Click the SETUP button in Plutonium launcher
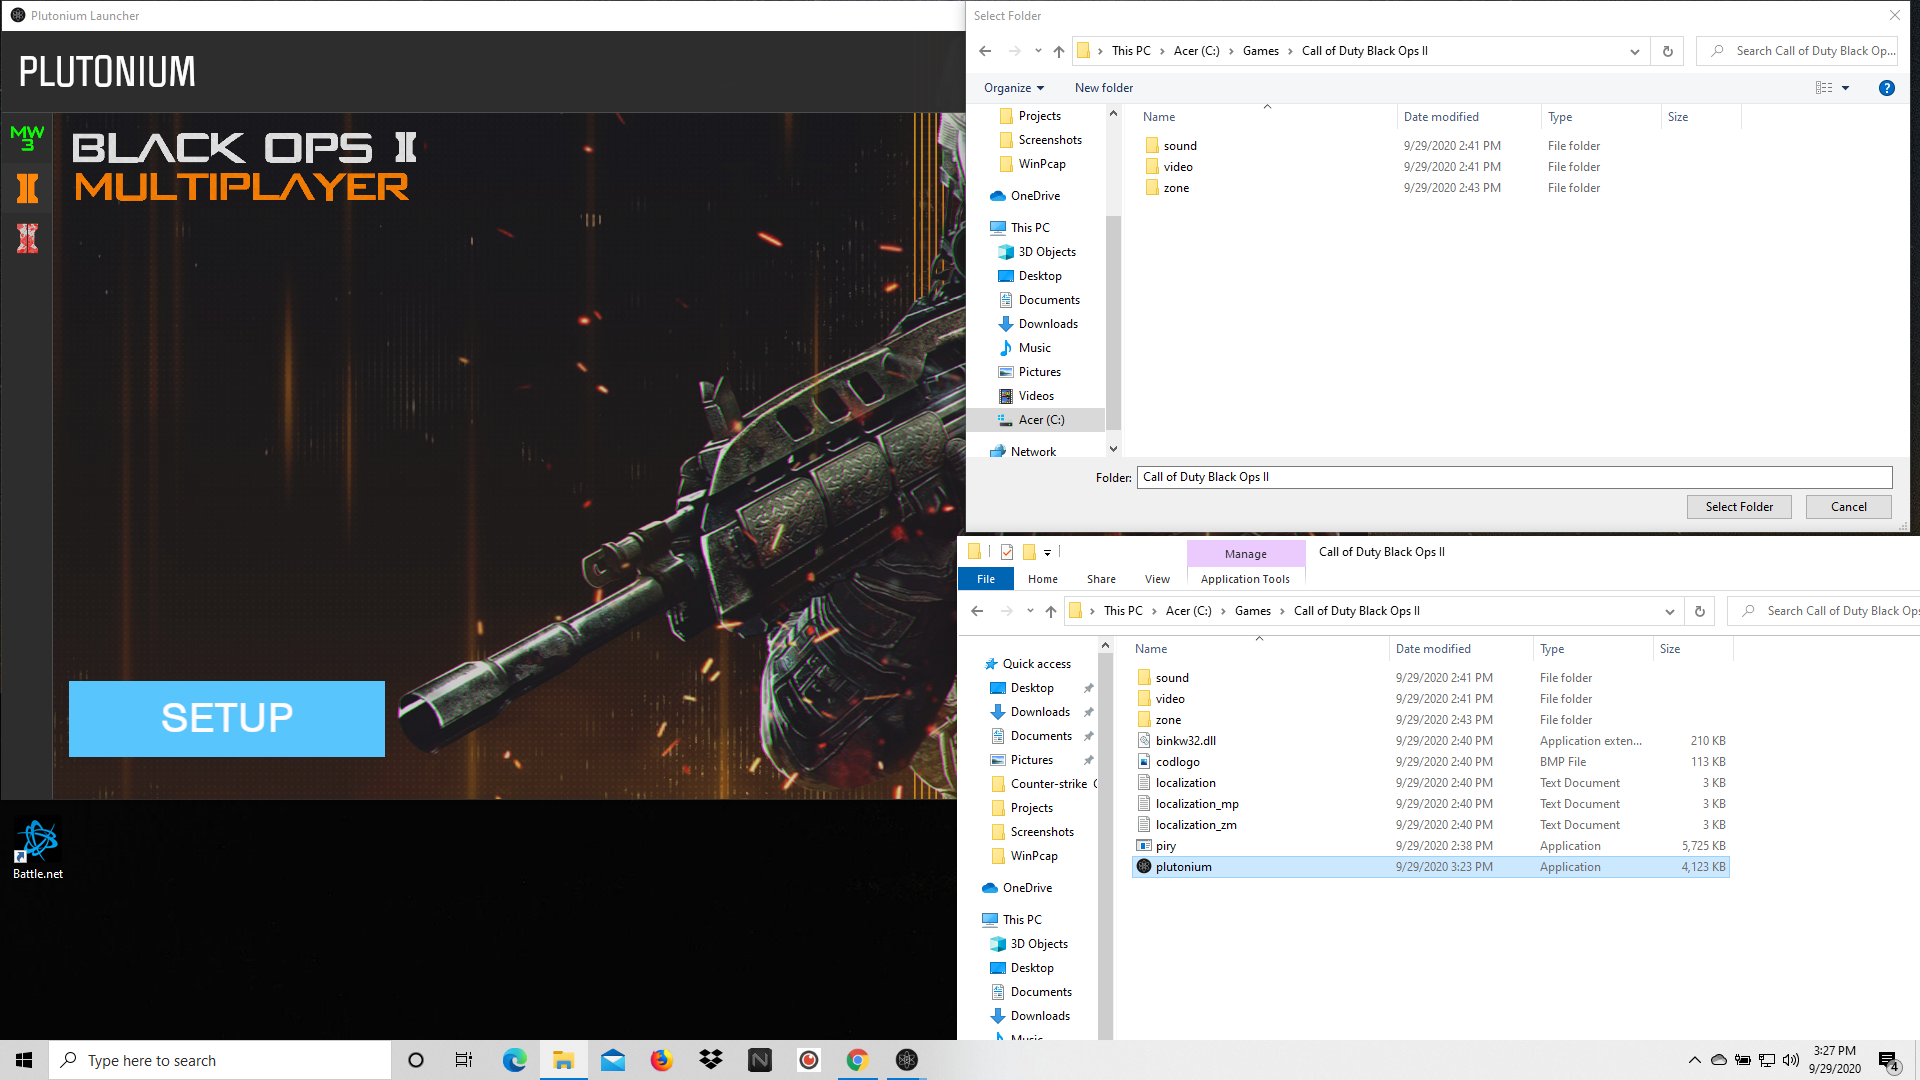The image size is (1920, 1080). click(227, 719)
